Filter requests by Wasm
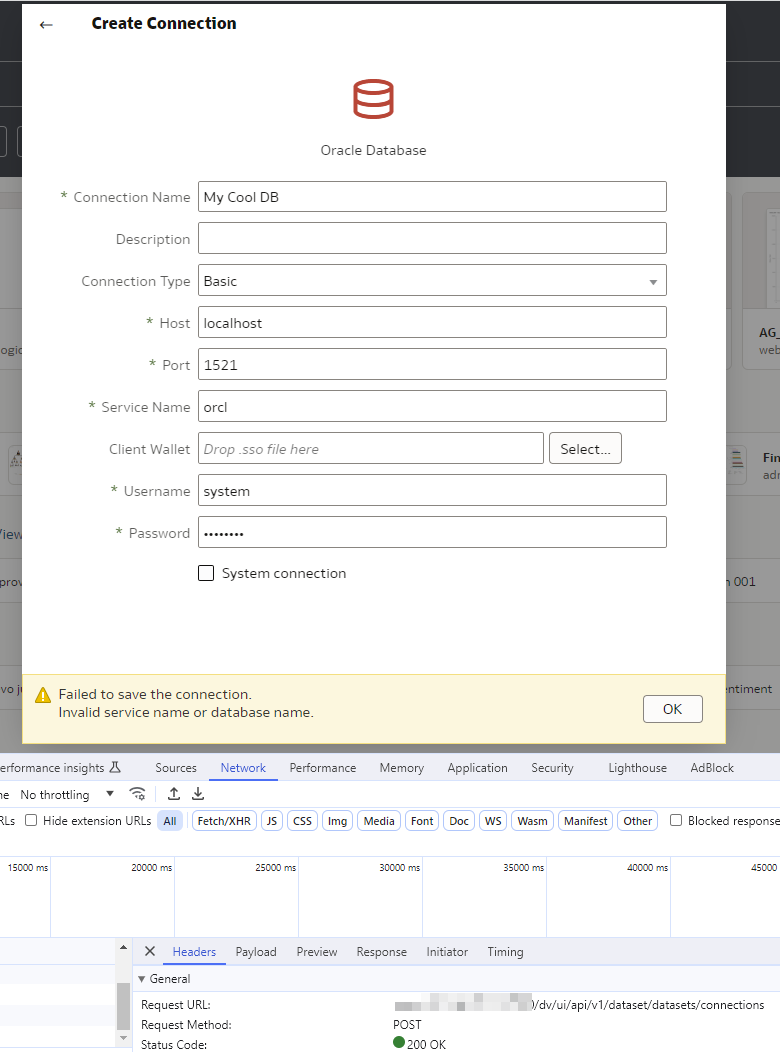 pyautogui.click(x=533, y=821)
